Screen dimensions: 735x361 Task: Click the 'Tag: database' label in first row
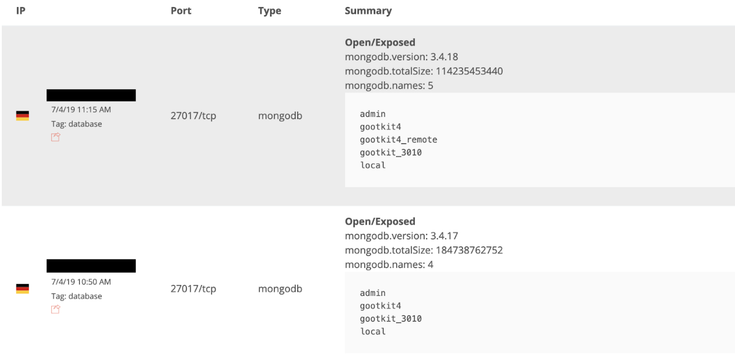pyautogui.click(x=76, y=124)
